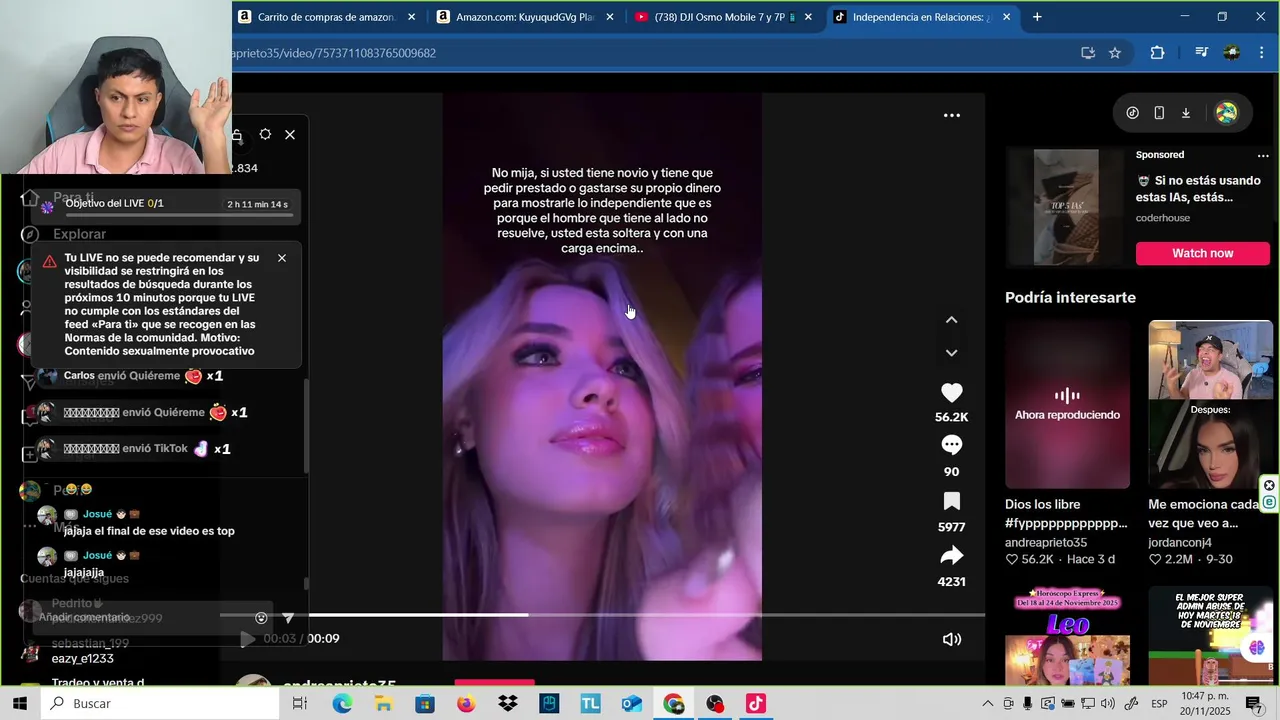Viewport: 1280px width, 720px height.
Task: Close the Independencia en Relaciones tab
Action: [1006, 17]
